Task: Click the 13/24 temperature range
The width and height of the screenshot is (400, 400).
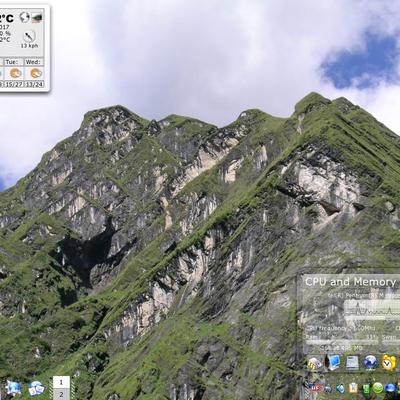Action: tap(34, 85)
